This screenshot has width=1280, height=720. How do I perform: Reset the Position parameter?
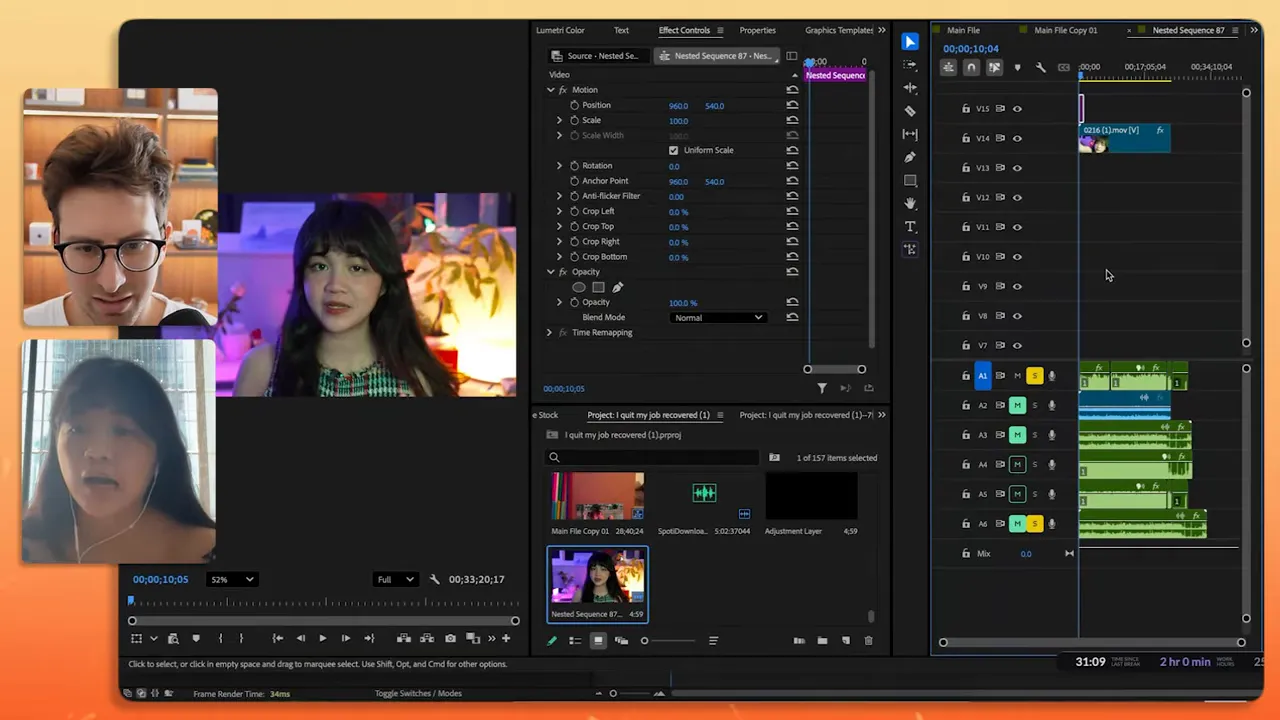point(792,105)
